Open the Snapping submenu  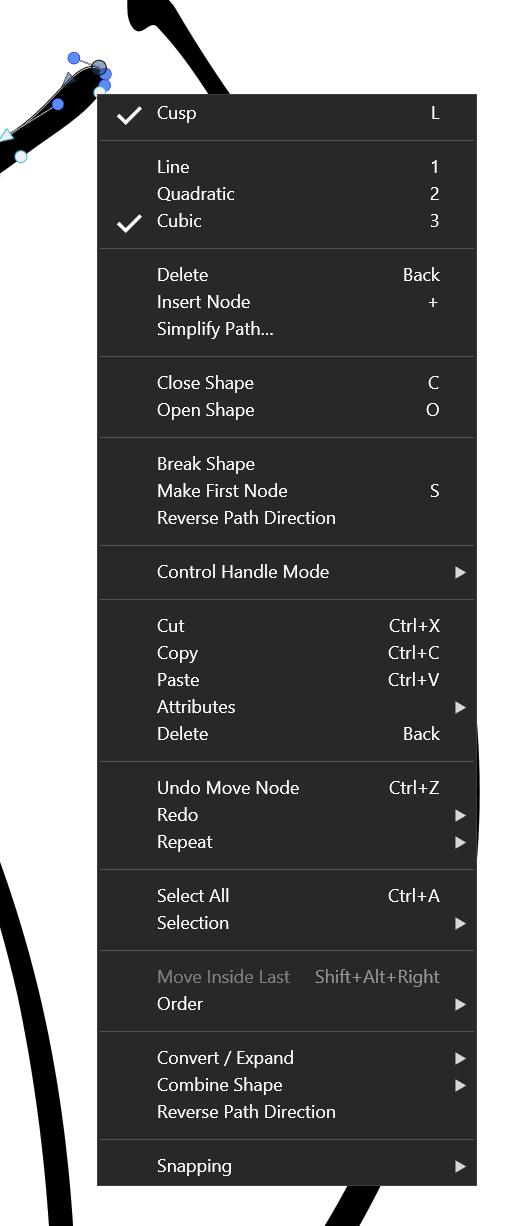click(x=286, y=1166)
